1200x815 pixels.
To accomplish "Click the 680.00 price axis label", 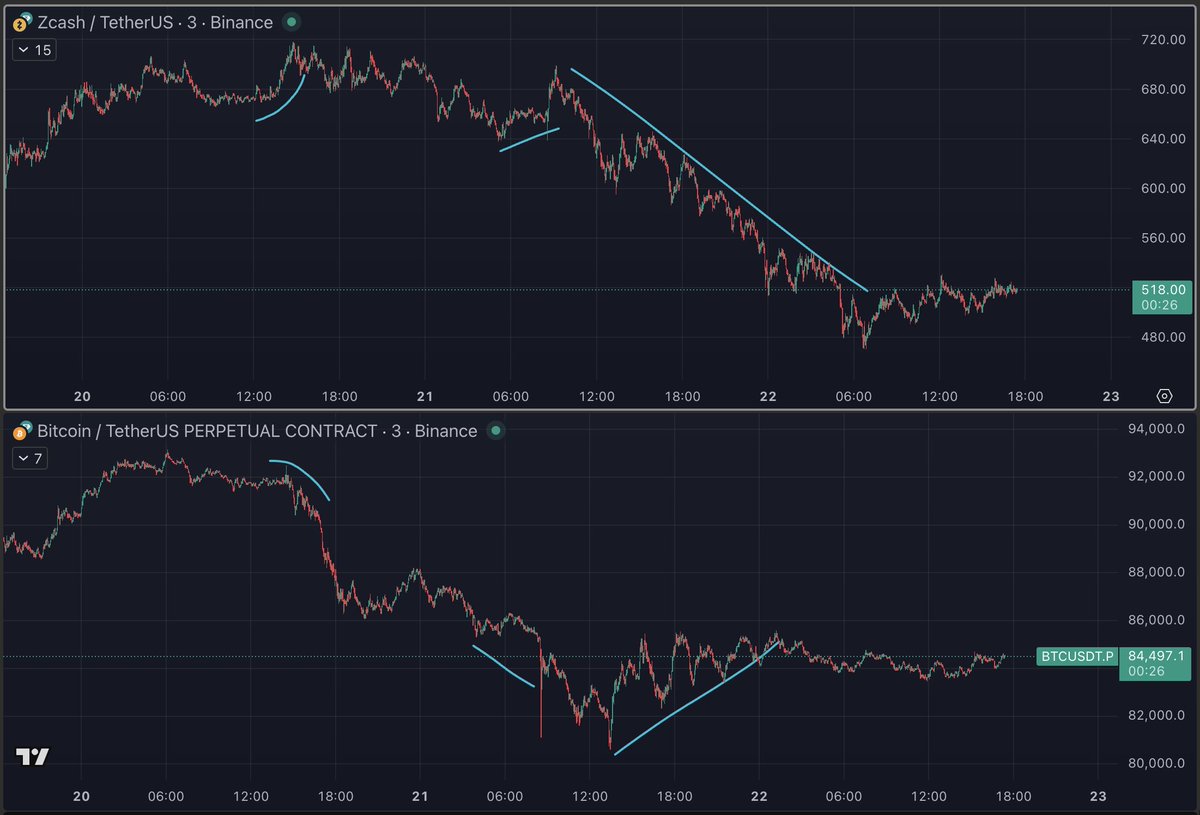I will (1164, 89).
